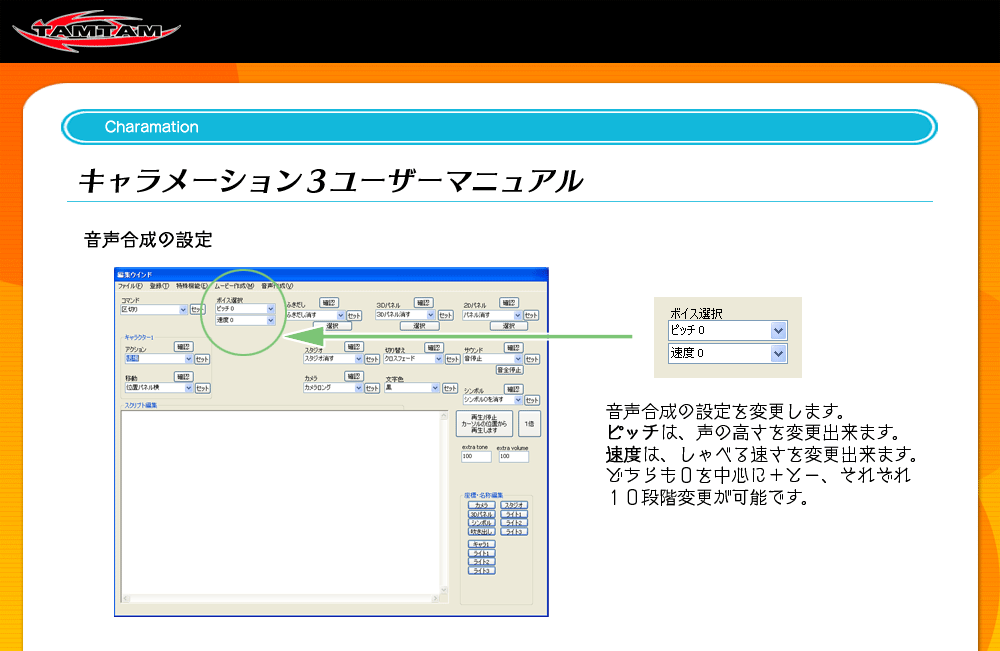The height and width of the screenshot is (651, 1000).
Task: Click 確認 button beside 切り替え label
Action: pyautogui.click(x=434, y=347)
